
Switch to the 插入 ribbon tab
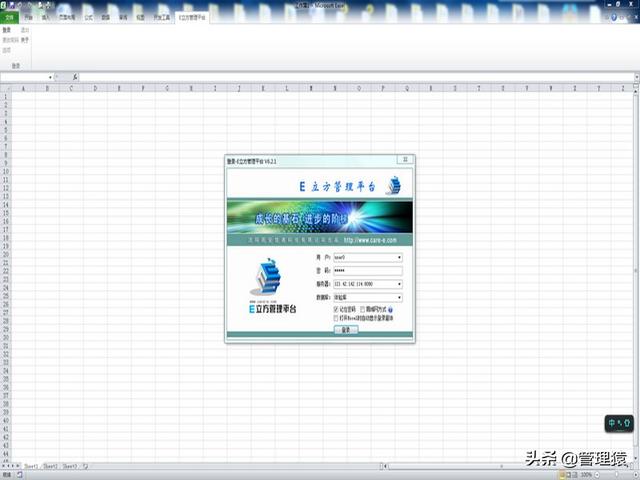pos(45,18)
